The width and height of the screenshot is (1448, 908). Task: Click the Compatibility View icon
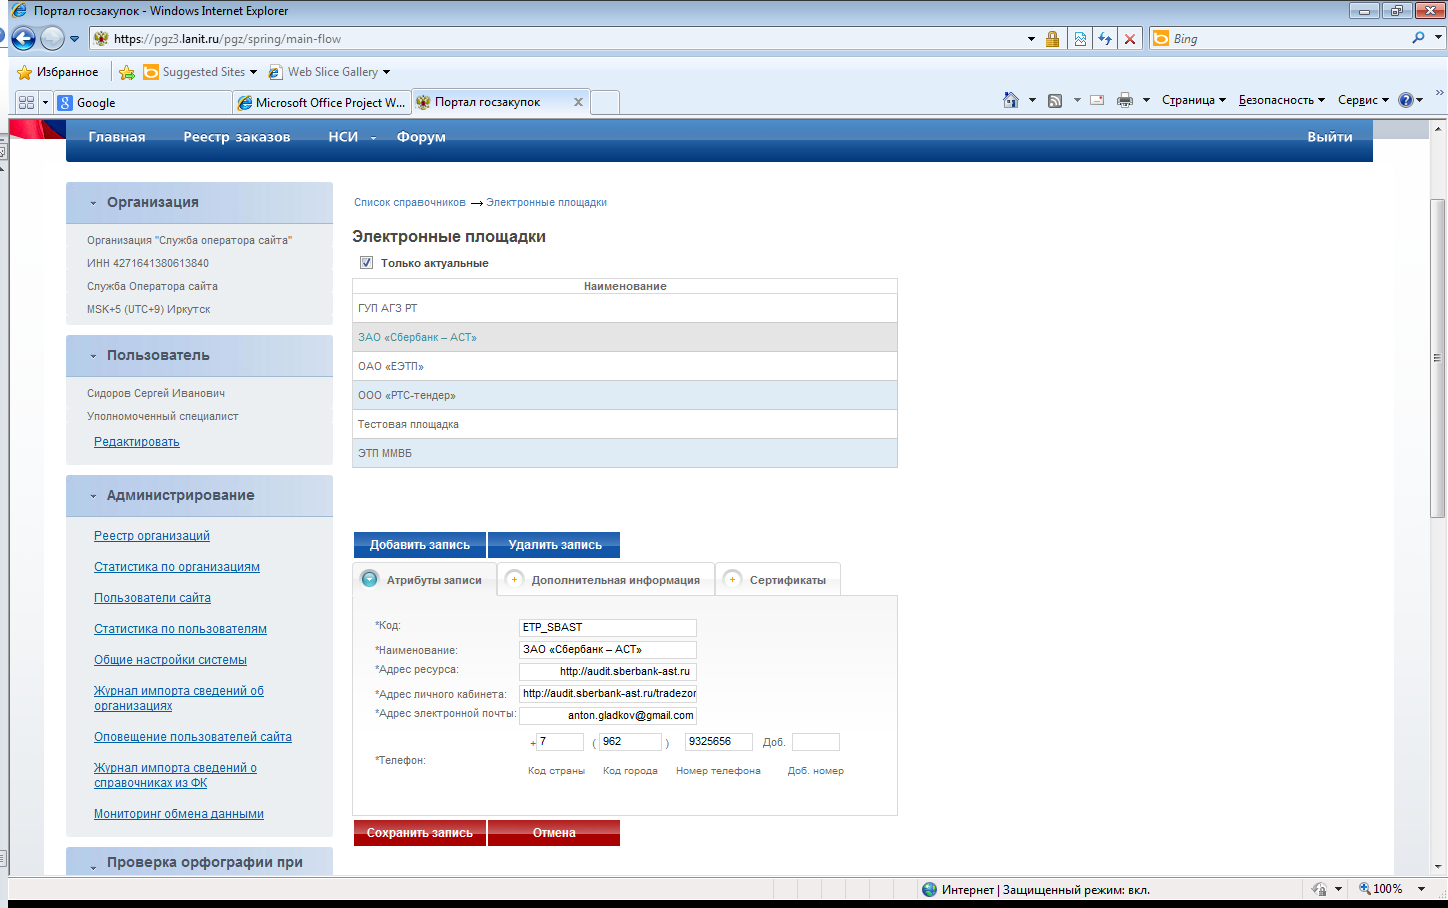click(1080, 39)
